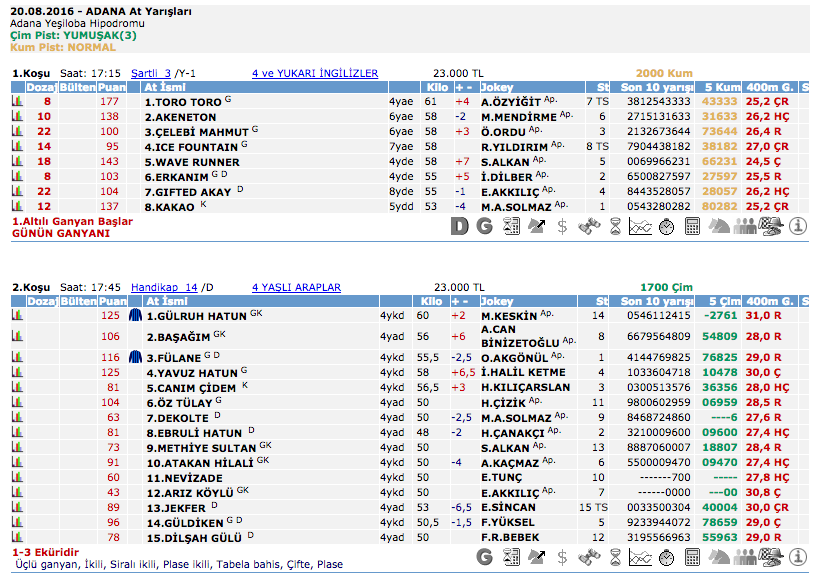Screen dimensions: 826x583
Task: Sort race 1 by Puan column header
Action: pos(112,87)
